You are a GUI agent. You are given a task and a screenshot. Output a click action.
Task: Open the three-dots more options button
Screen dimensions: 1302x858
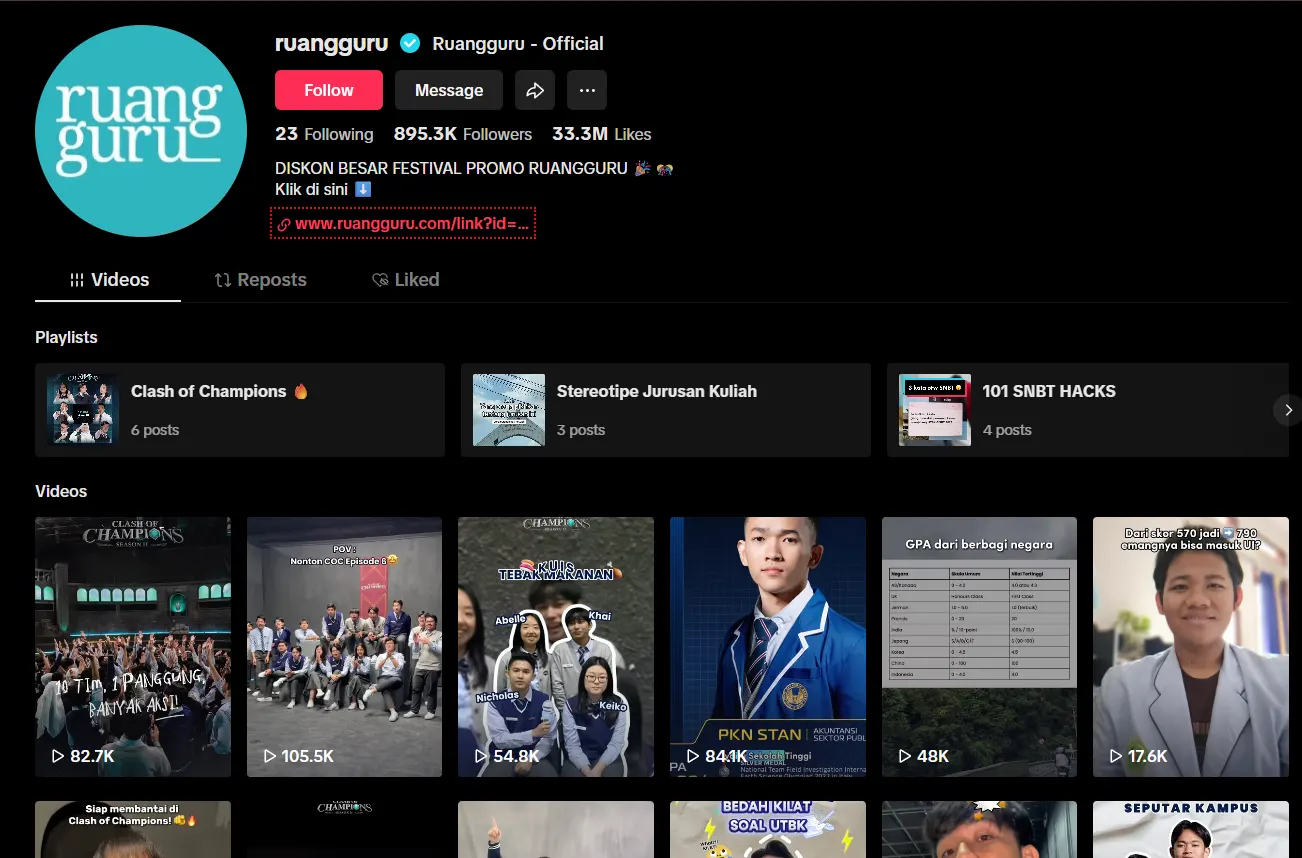(587, 90)
